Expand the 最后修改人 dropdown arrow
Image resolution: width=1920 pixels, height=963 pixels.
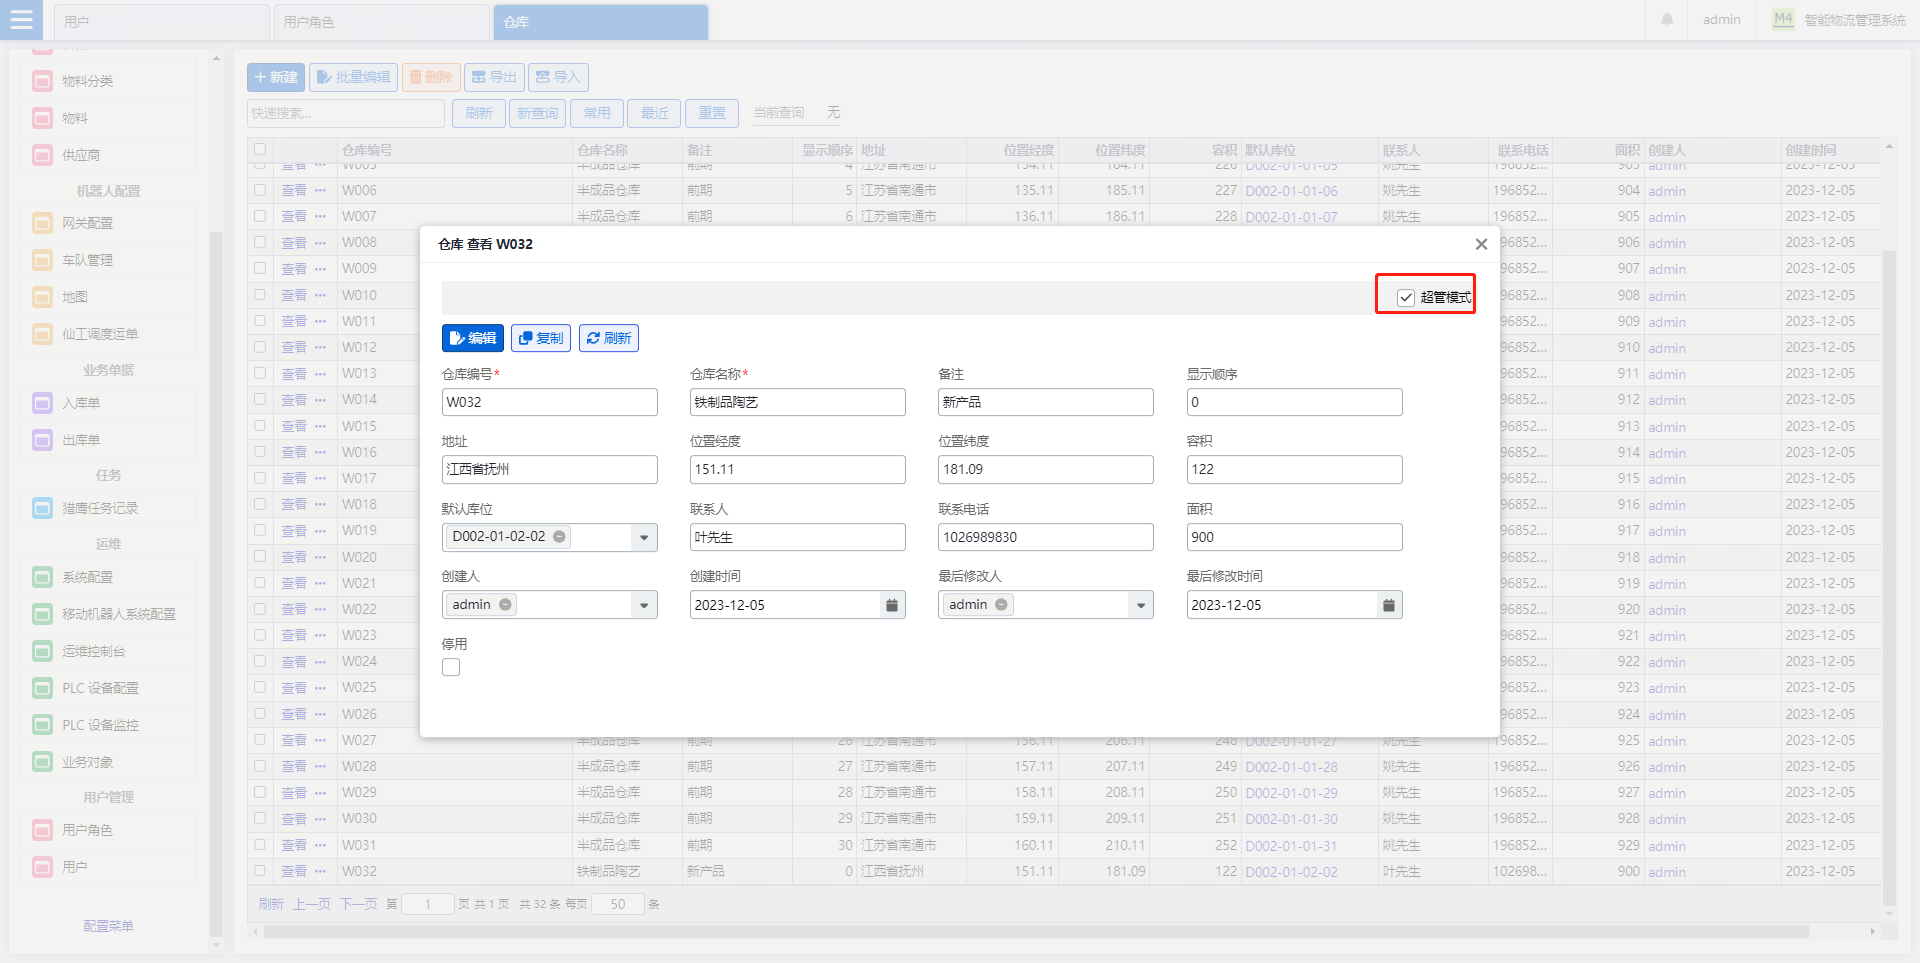click(x=1141, y=605)
